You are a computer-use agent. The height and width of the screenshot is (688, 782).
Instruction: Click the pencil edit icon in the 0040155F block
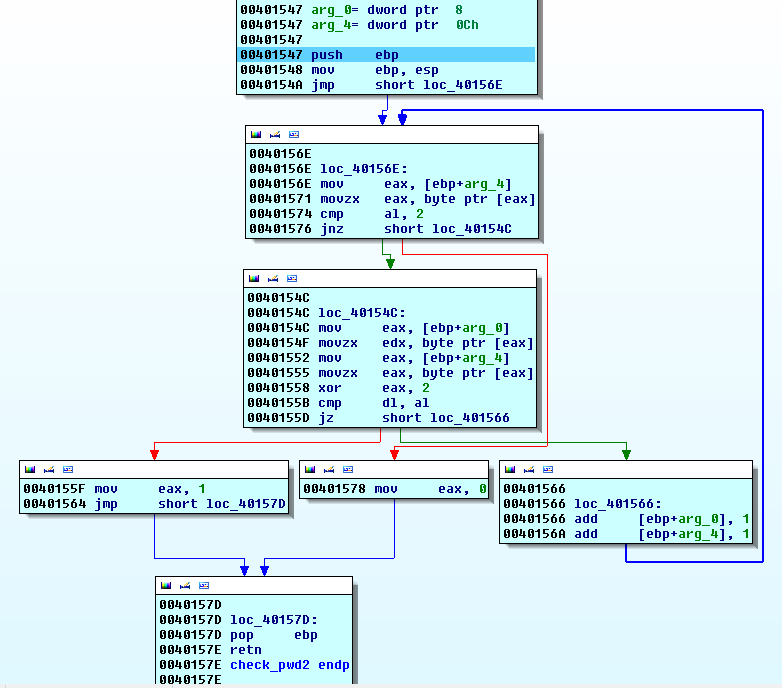[x=49, y=470]
